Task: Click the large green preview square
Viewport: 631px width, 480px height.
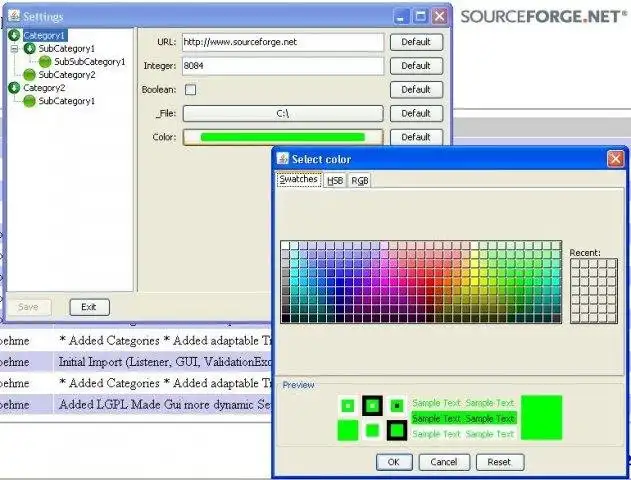Action: pyautogui.click(x=542, y=418)
